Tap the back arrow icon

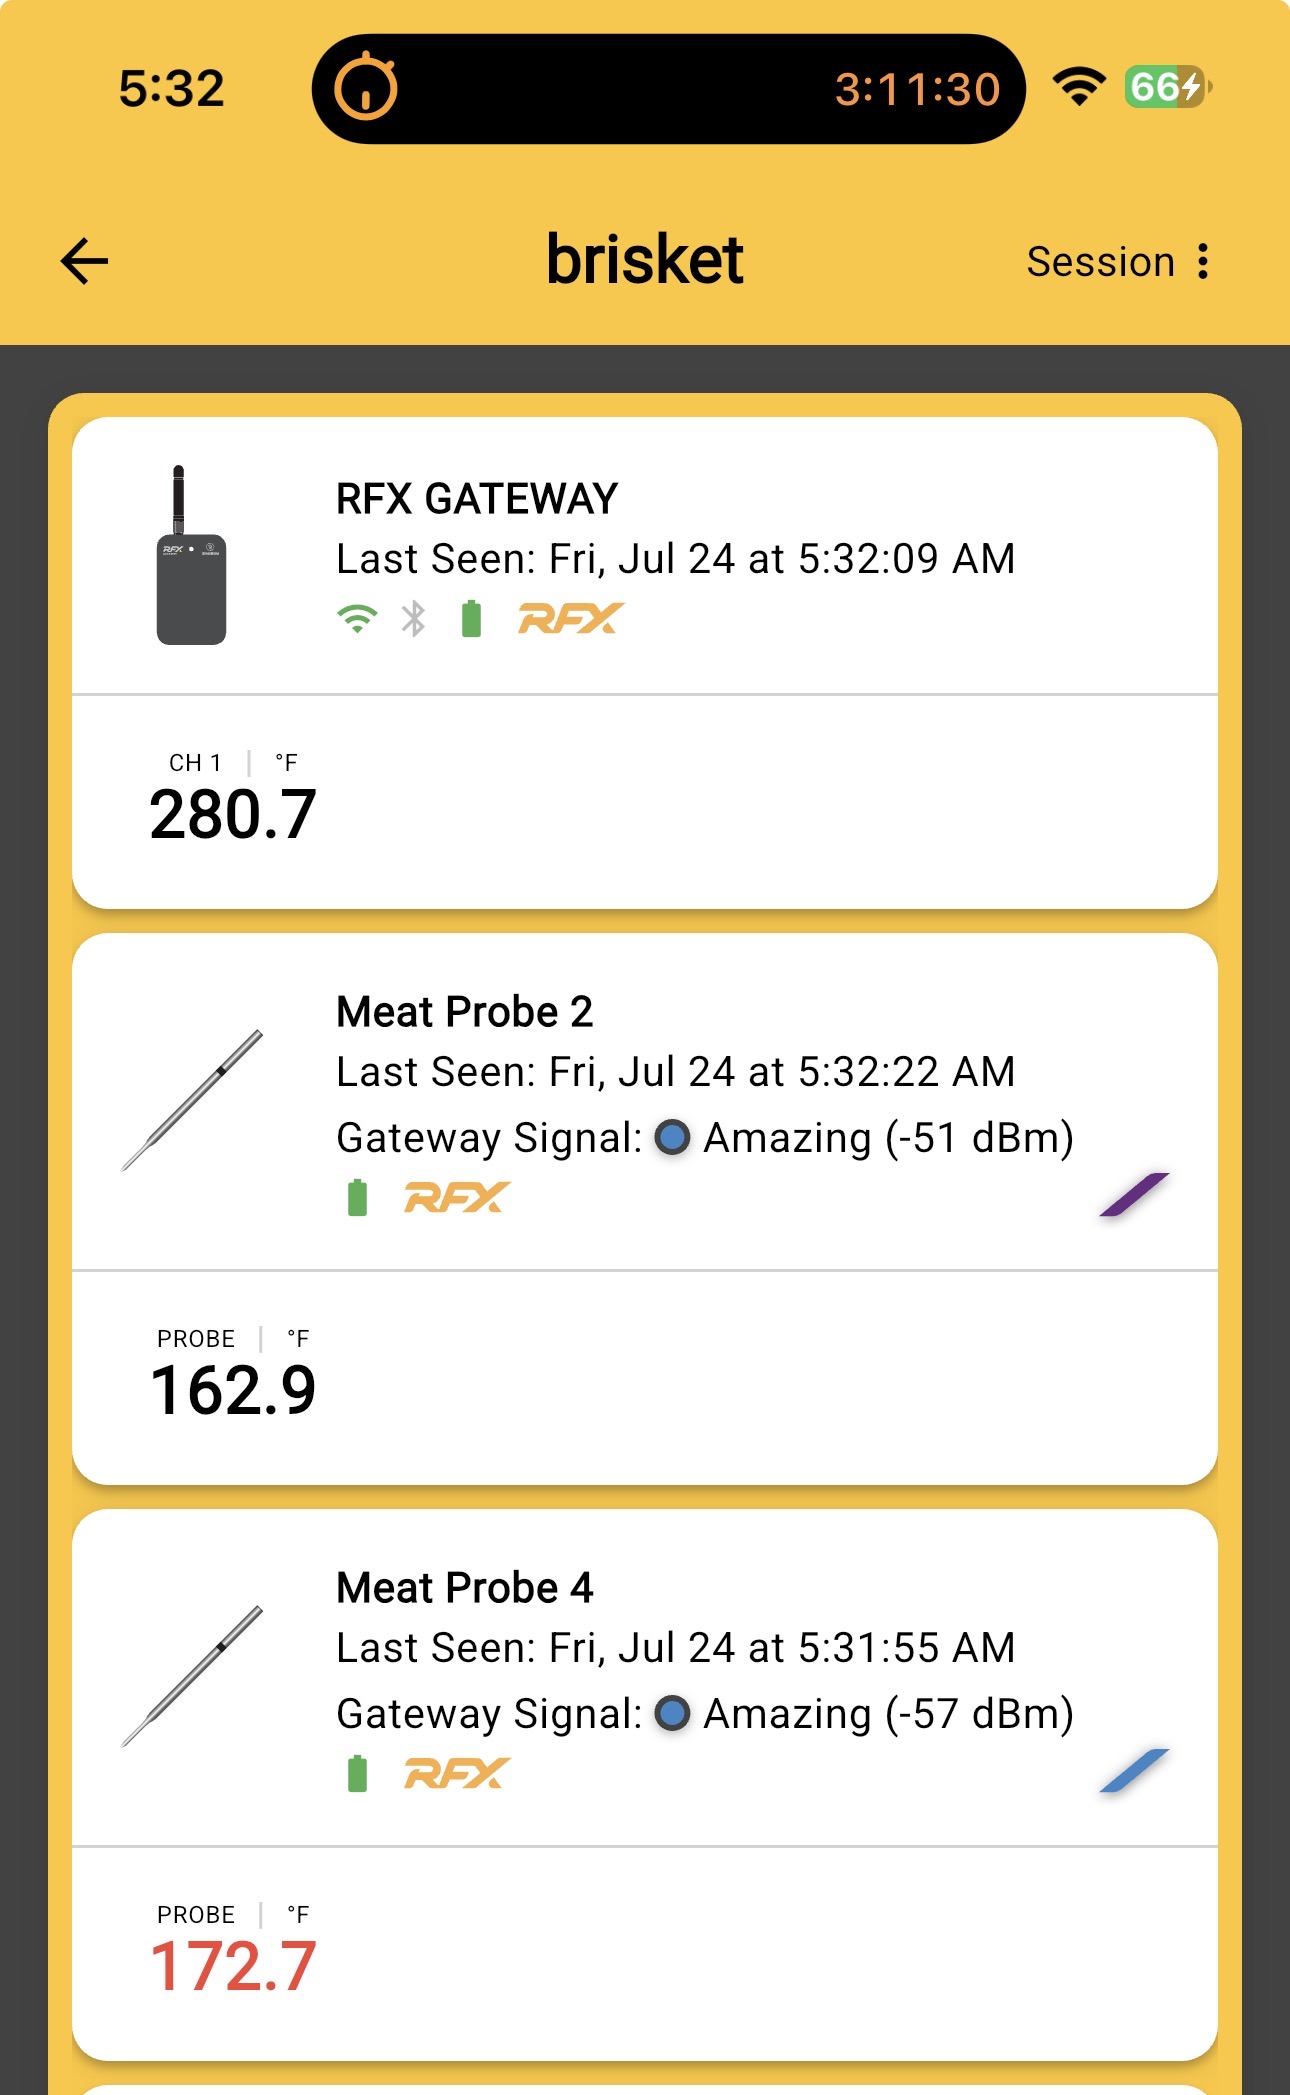84,261
